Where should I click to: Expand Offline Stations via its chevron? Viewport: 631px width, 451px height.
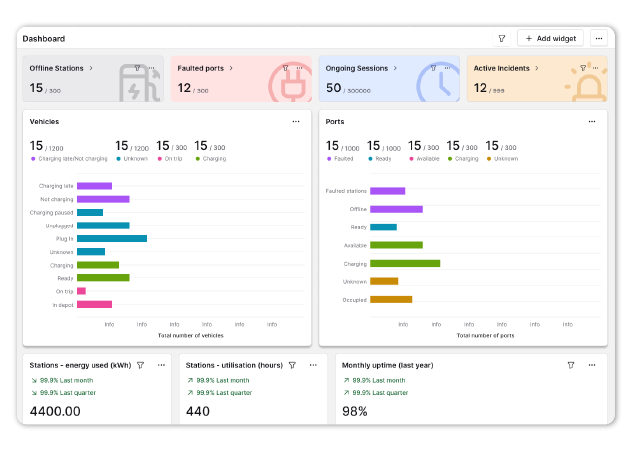point(91,68)
